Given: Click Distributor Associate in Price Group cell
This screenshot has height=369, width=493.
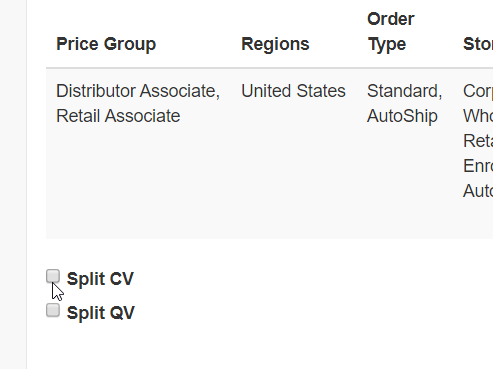Looking at the screenshot, I should pos(138,91).
